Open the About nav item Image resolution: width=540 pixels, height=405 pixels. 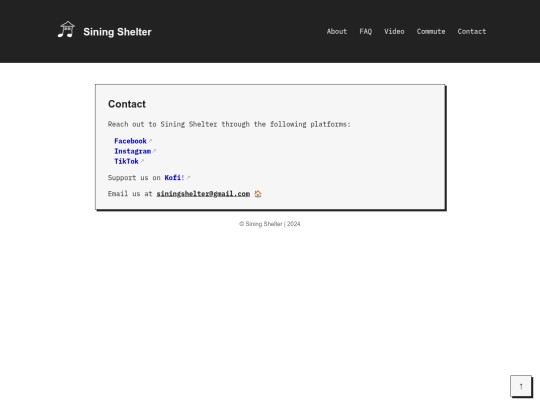point(336,31)
